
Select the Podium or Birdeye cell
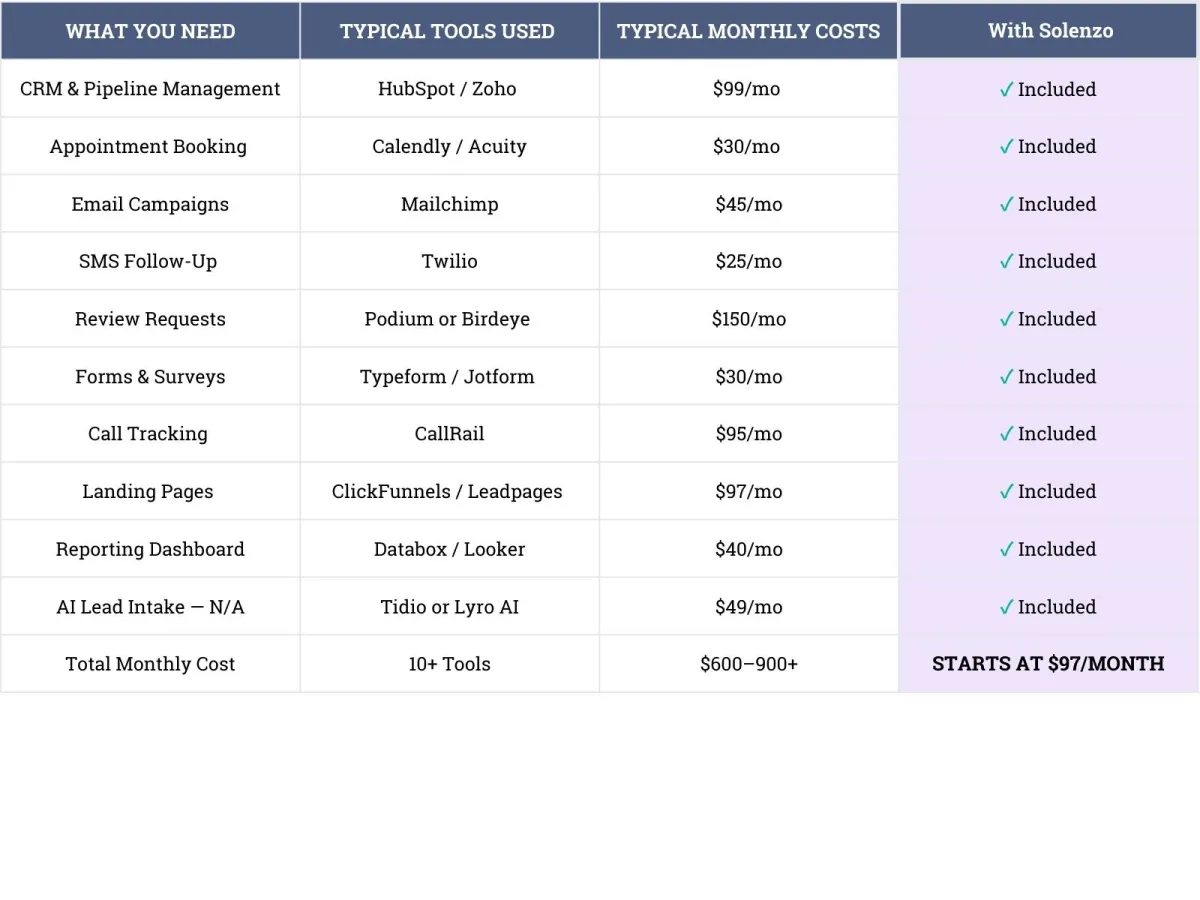coord(449,319)
